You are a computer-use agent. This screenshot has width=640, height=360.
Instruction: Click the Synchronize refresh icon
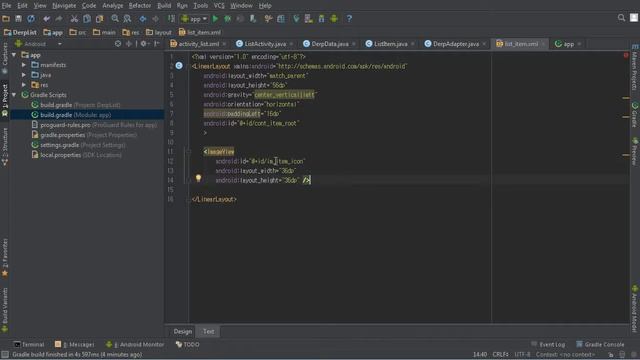pos(31,19)
